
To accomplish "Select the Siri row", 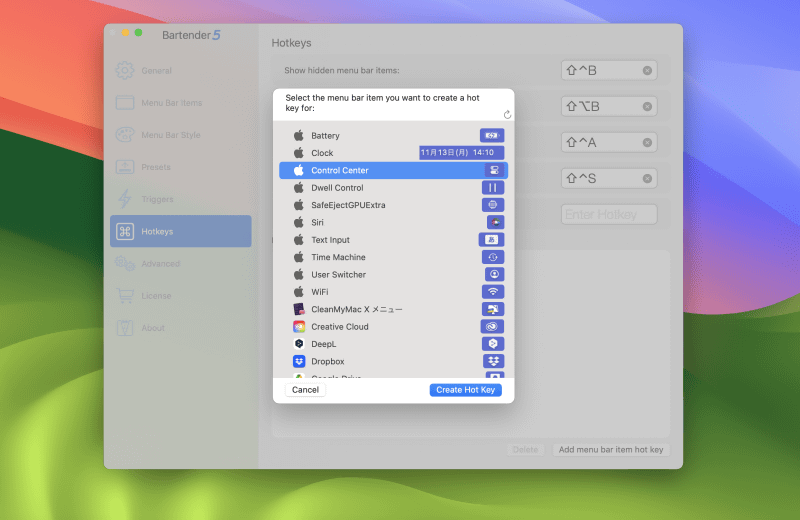I will point(393,222).
